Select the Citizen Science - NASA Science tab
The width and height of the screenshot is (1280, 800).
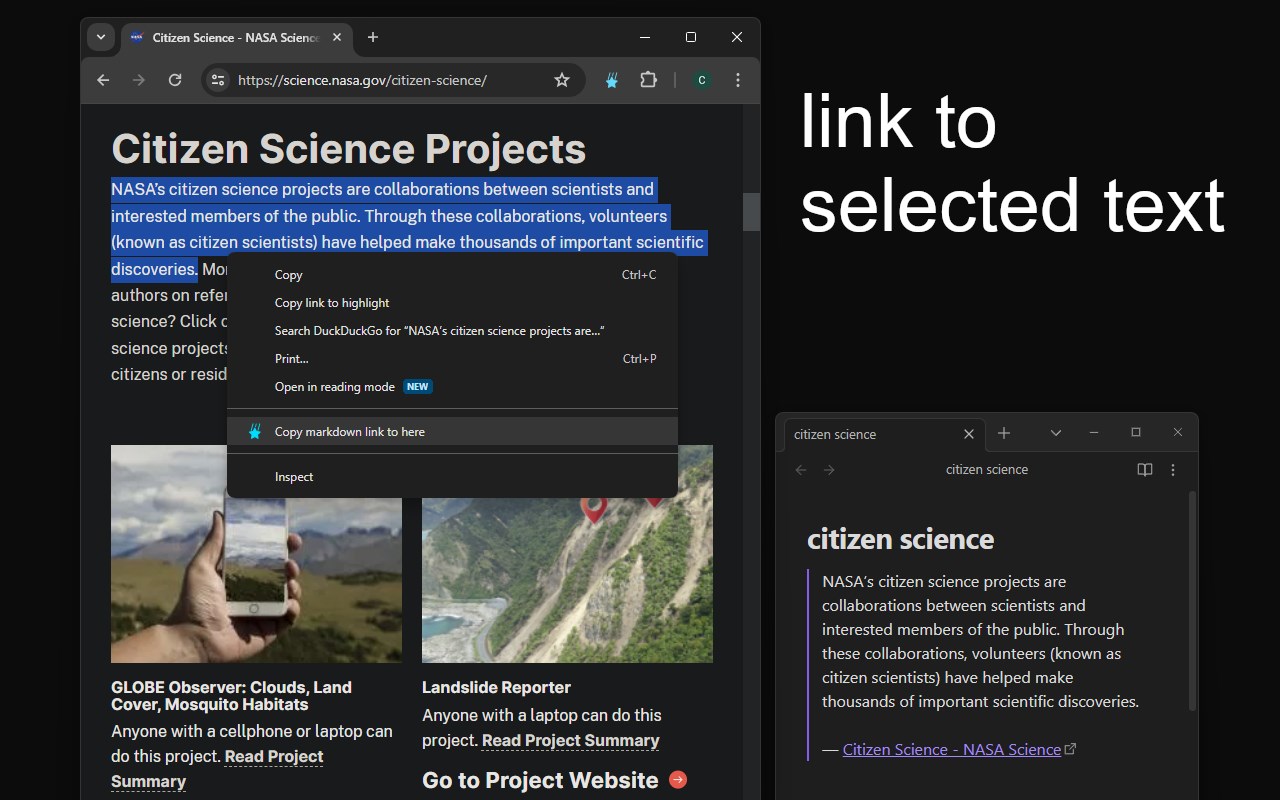pyautogui.click(x=235, y=38)
